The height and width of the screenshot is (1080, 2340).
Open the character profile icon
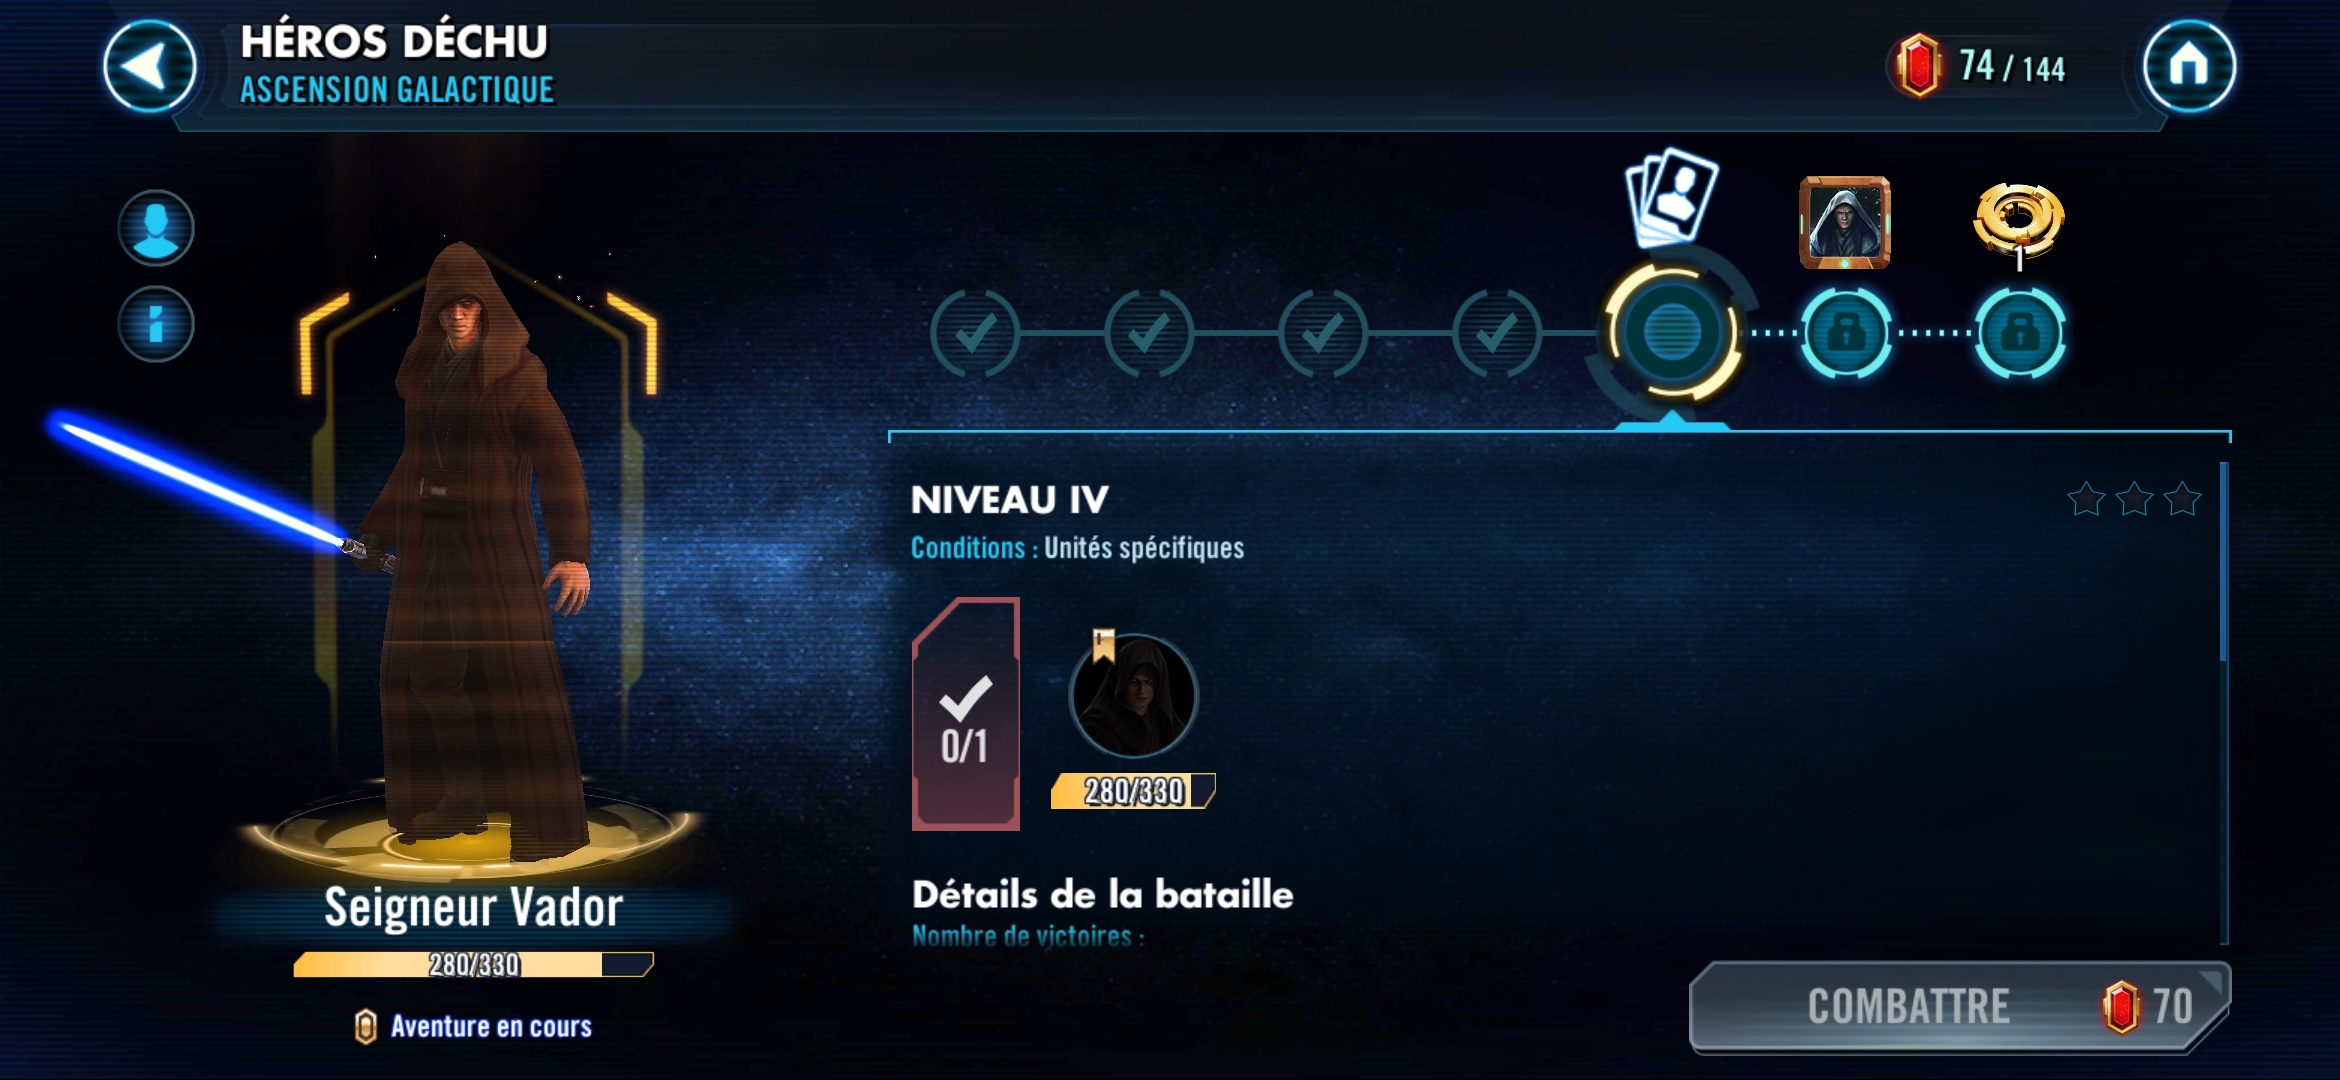pyautogui.click(x=156, y=228)
